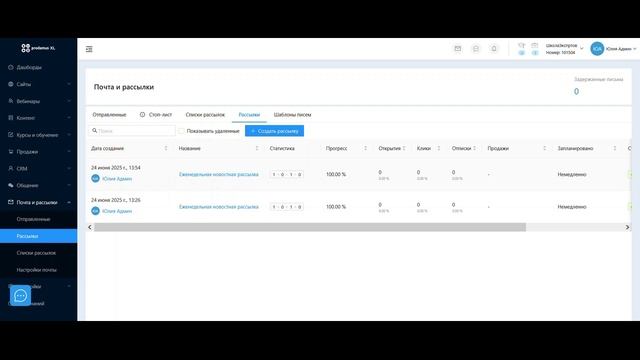Screen dimensions: 640x360
Task: Sort by Клики column arrows
Action: [x=439, y=148]
